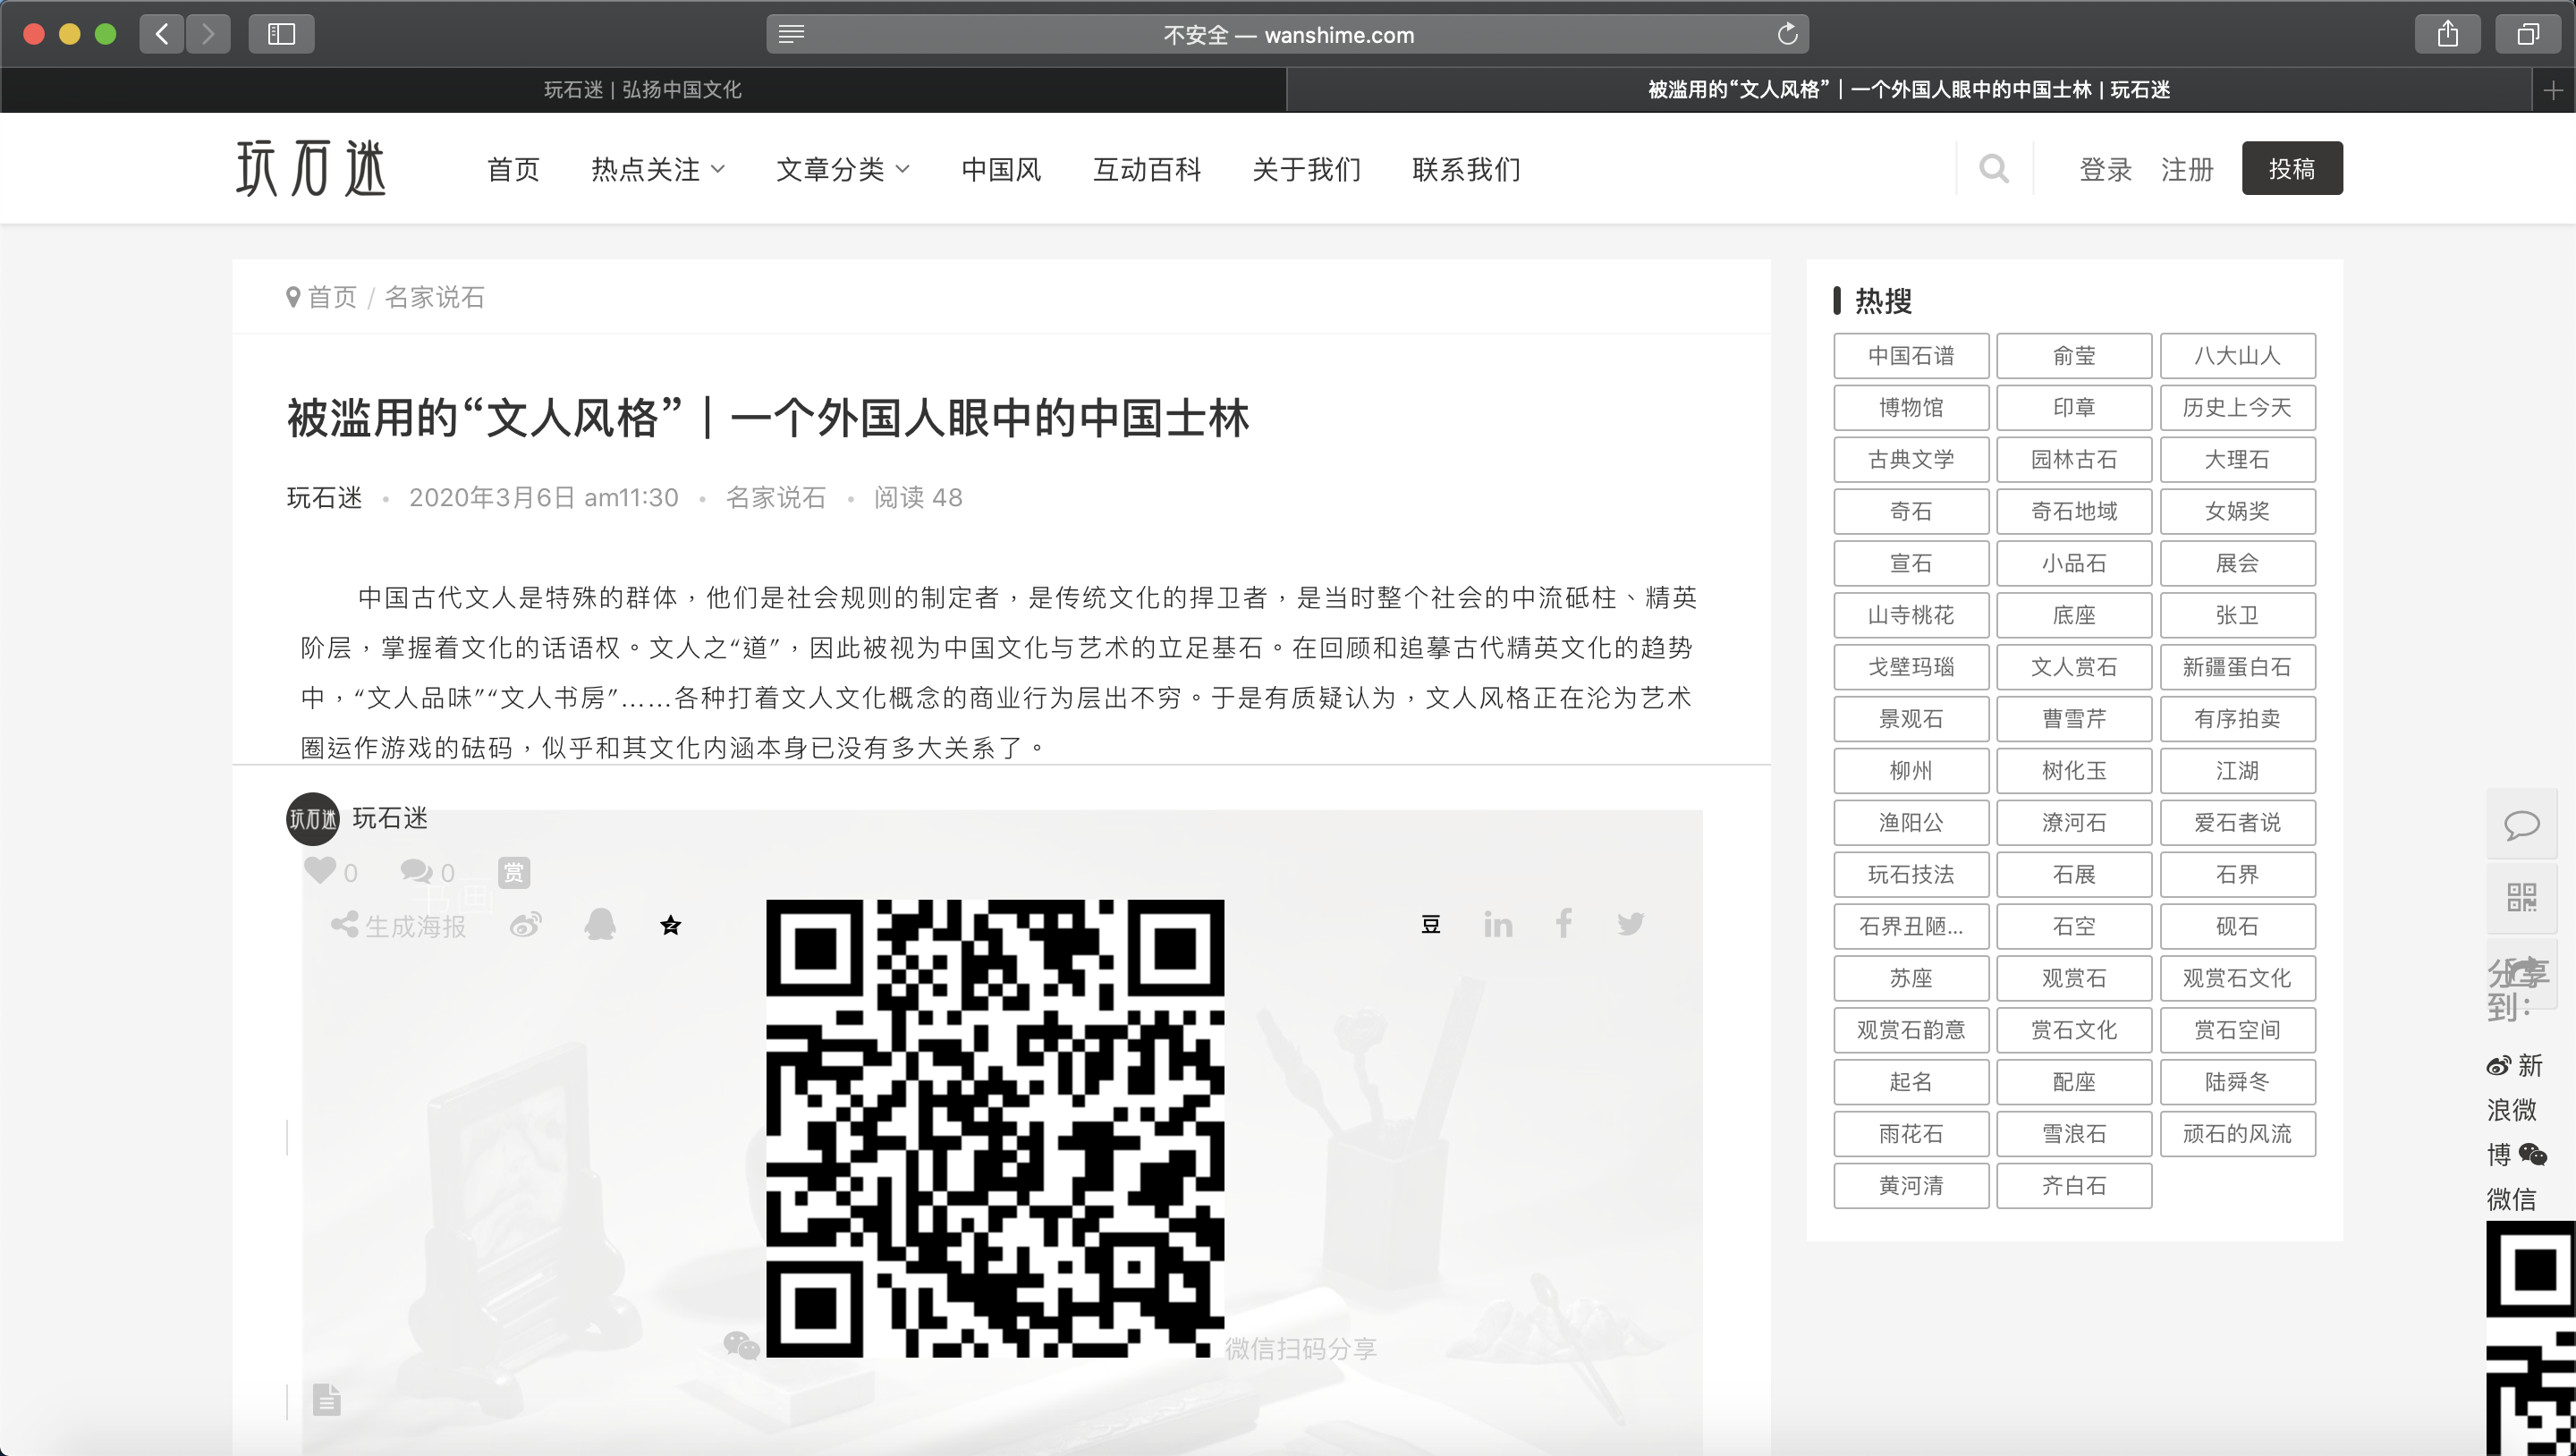Select the 历史上今天 hot search tag
The image size is (2576, 1456).
tap(2237, 408)
